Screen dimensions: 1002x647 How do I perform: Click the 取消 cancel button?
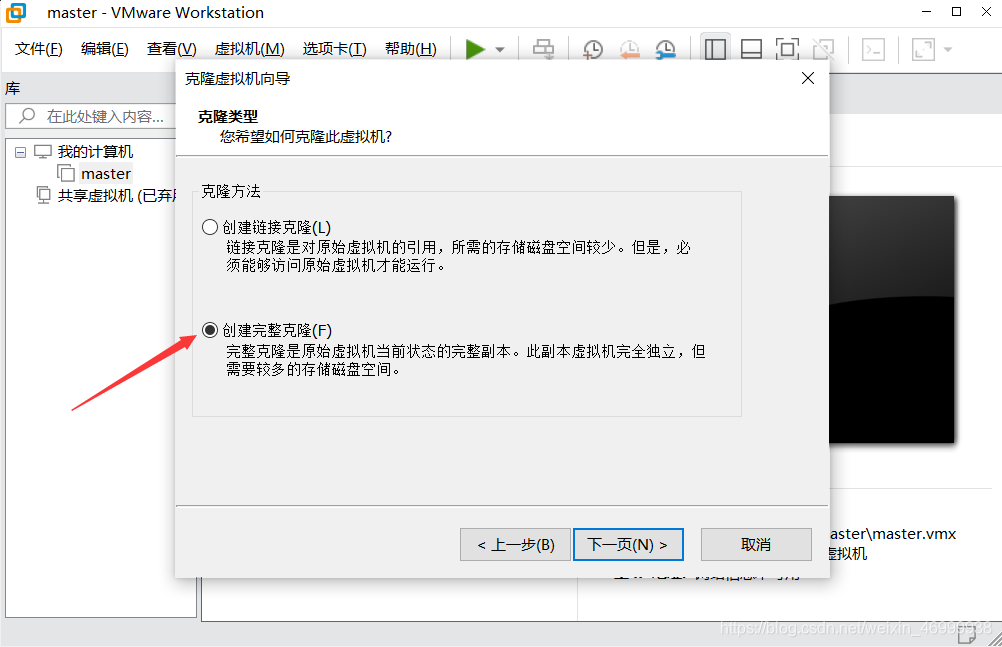click(x=756, y=545)
